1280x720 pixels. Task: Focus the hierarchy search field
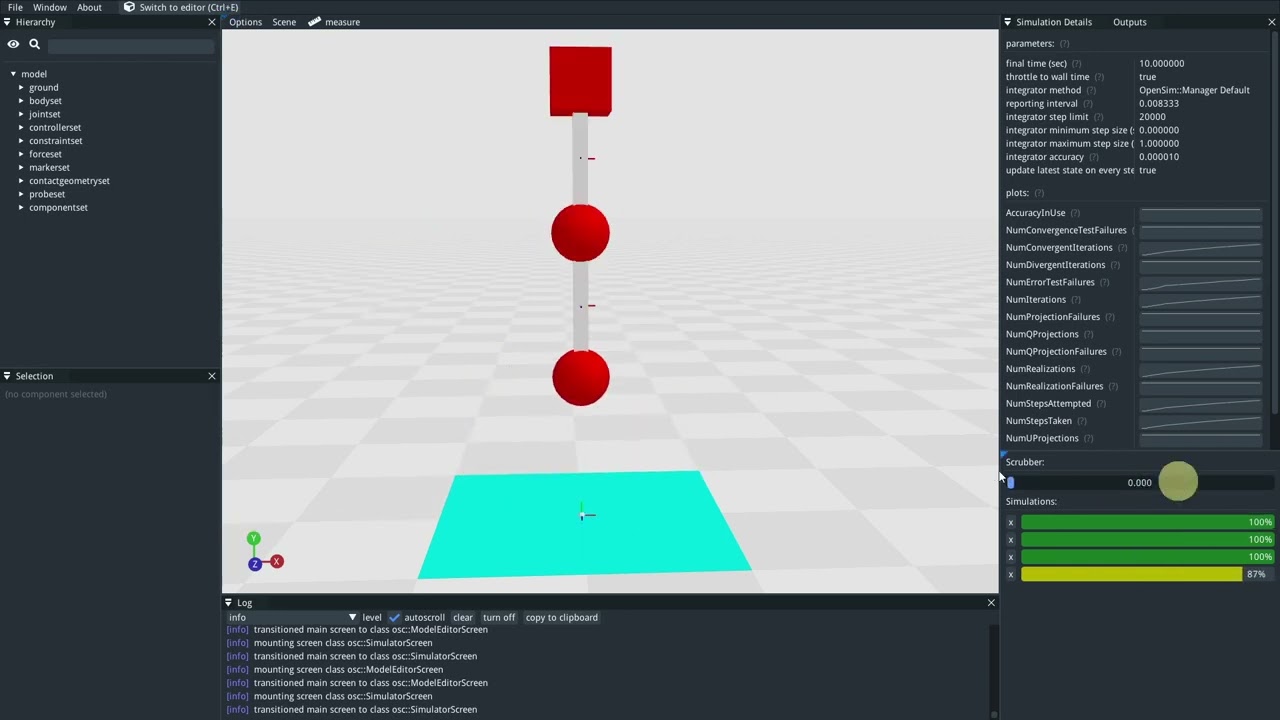pyautogui.click(x=130, y=45)
